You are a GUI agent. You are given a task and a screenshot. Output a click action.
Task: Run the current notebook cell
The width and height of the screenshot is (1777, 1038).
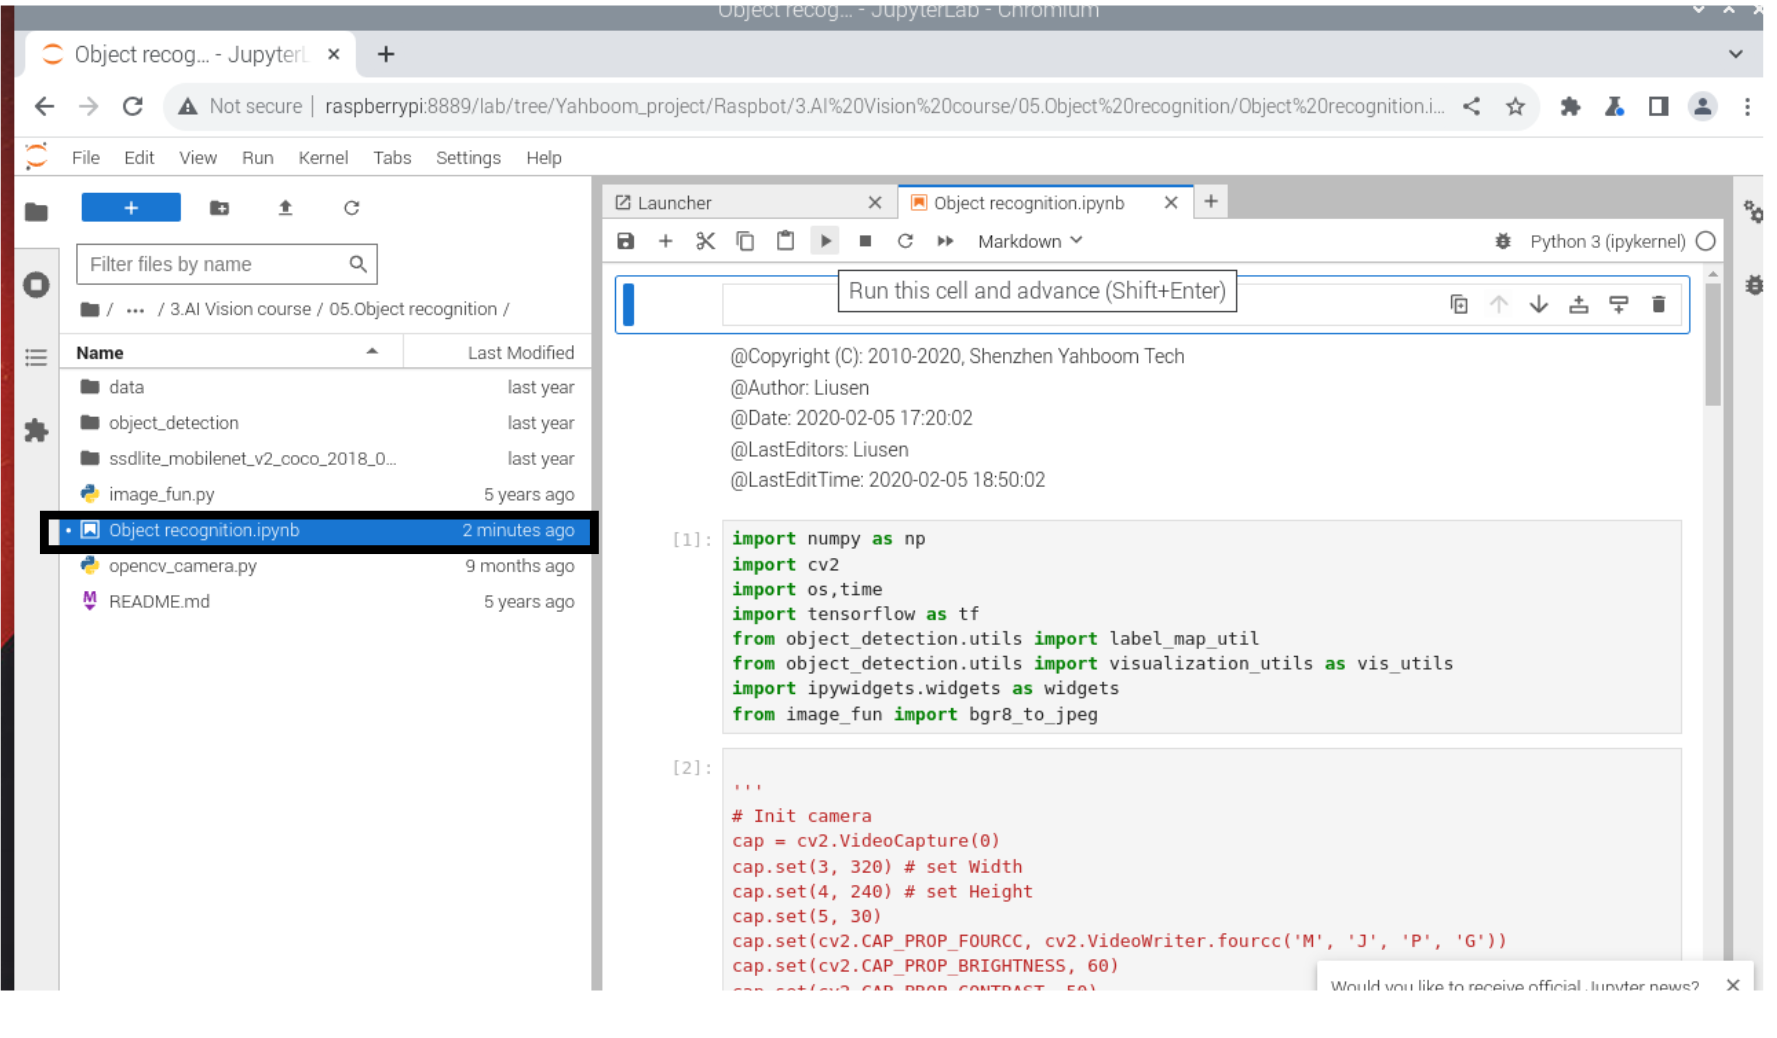pyautogui.click(x=825, y=241)
